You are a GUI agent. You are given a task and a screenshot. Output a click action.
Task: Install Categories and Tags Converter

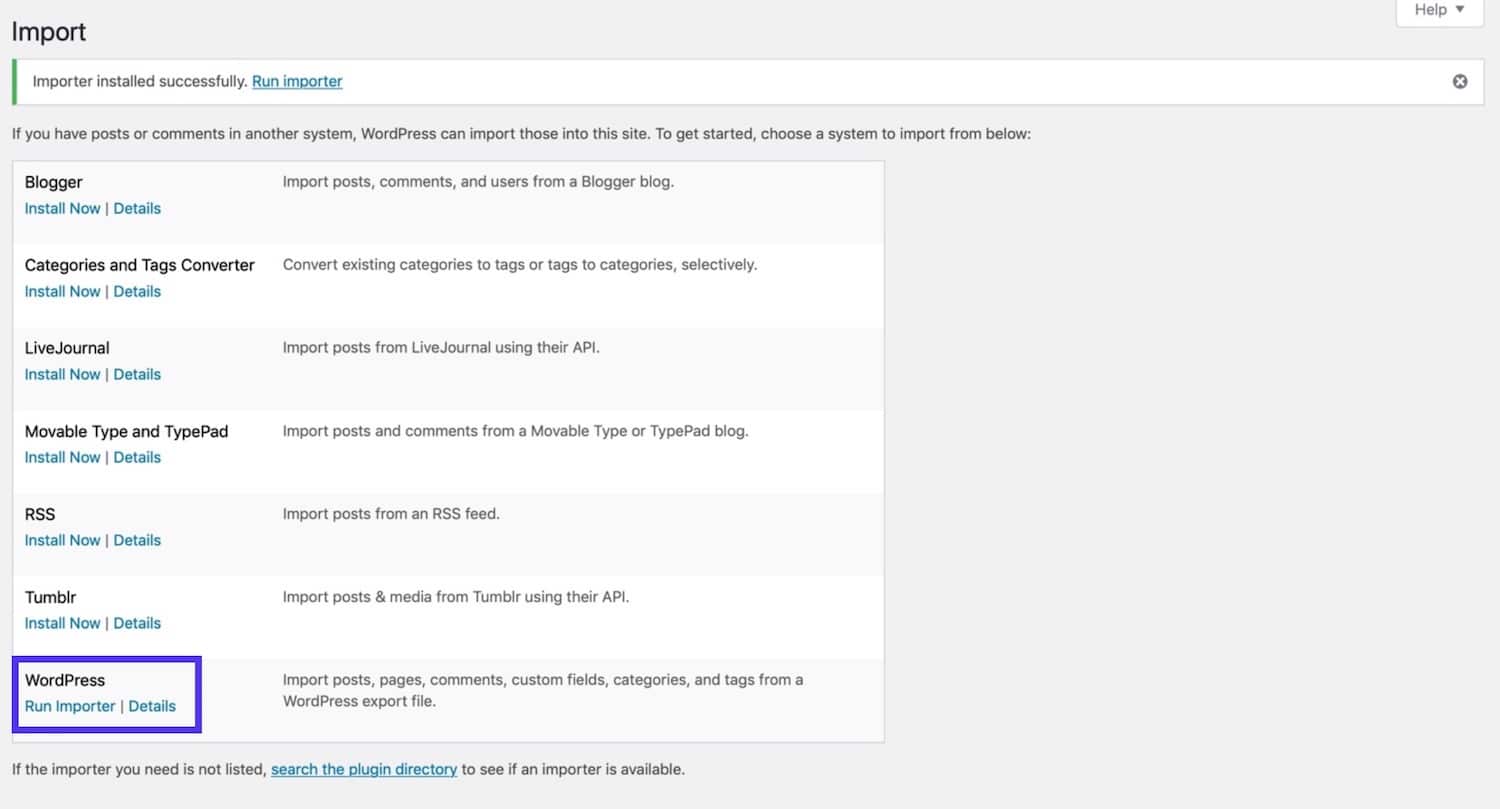(62, 292)
